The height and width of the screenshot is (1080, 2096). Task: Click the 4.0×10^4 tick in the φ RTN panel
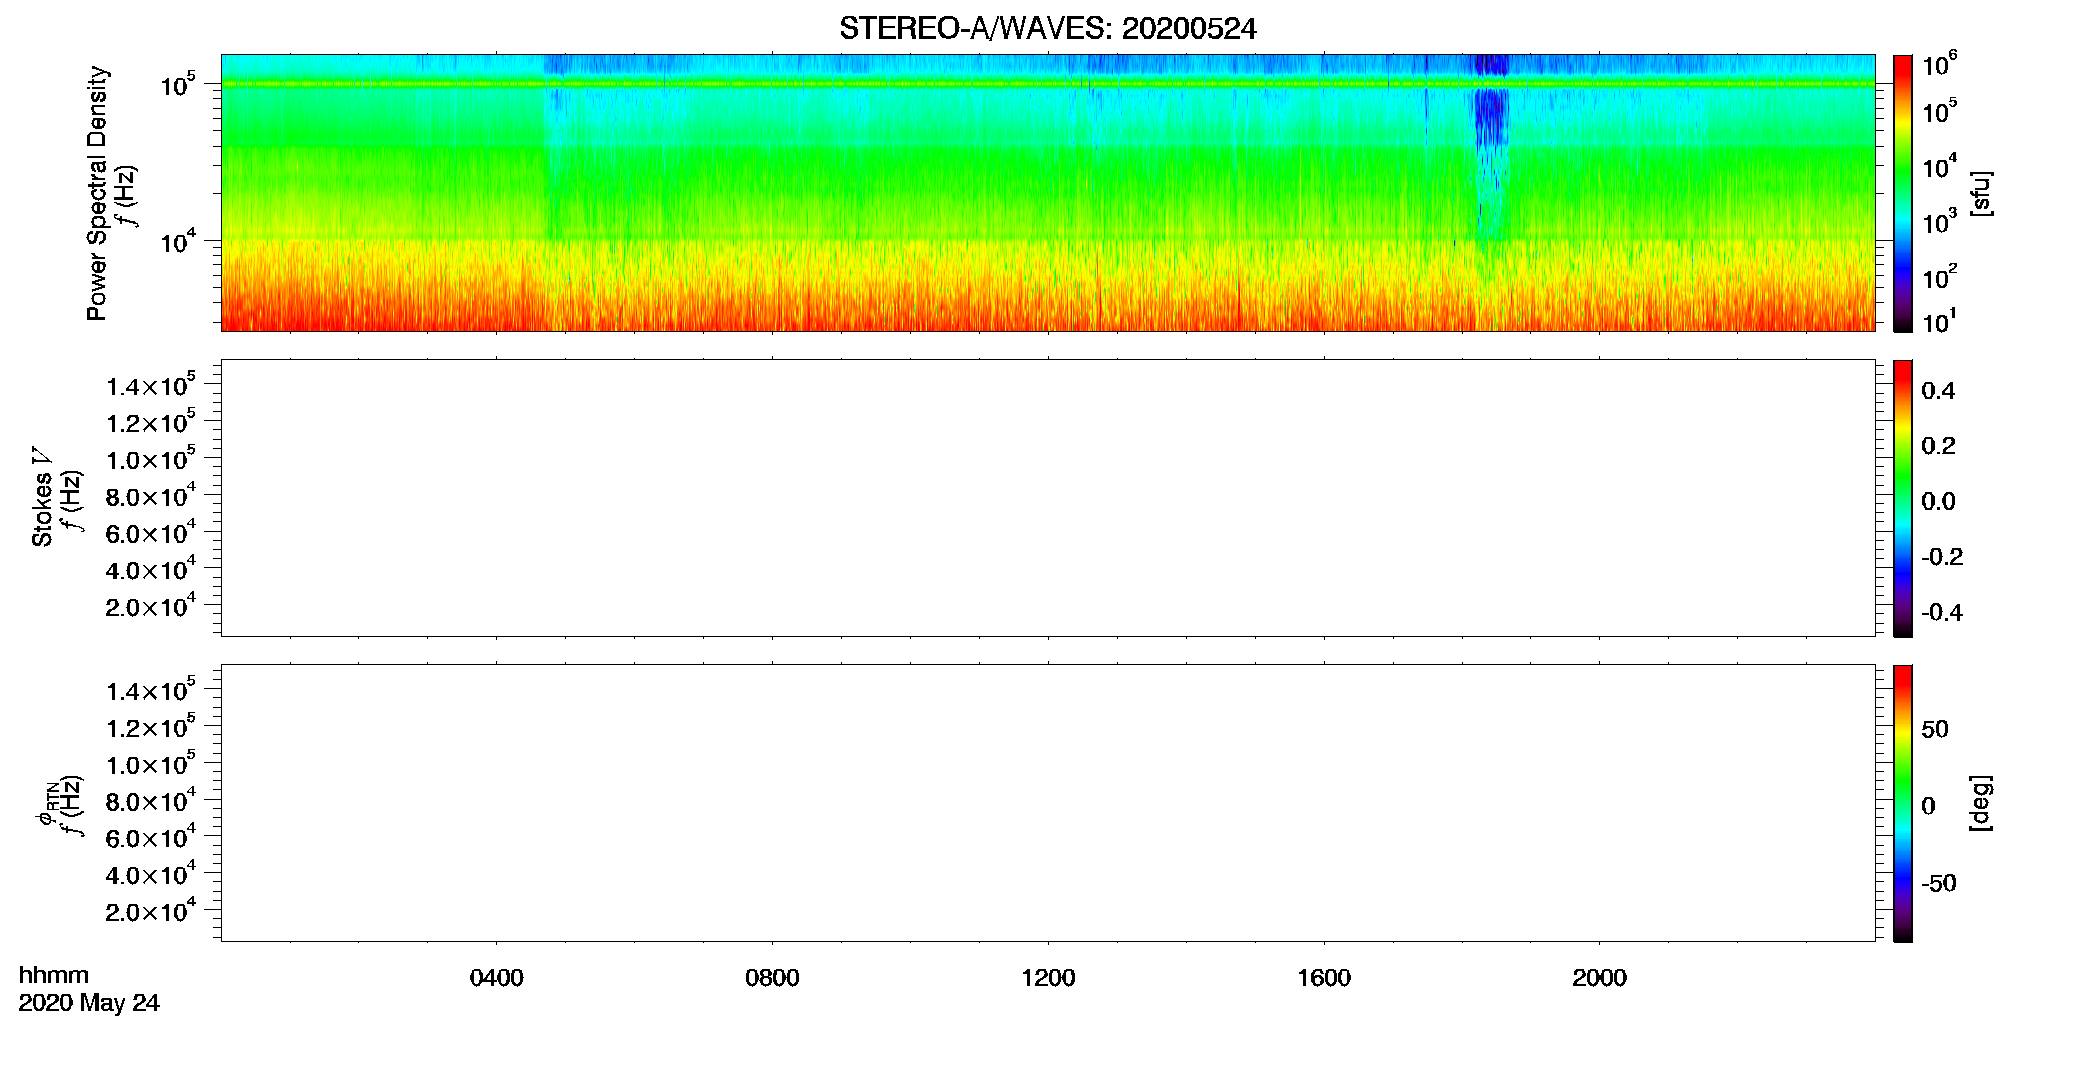pos(151,874)
